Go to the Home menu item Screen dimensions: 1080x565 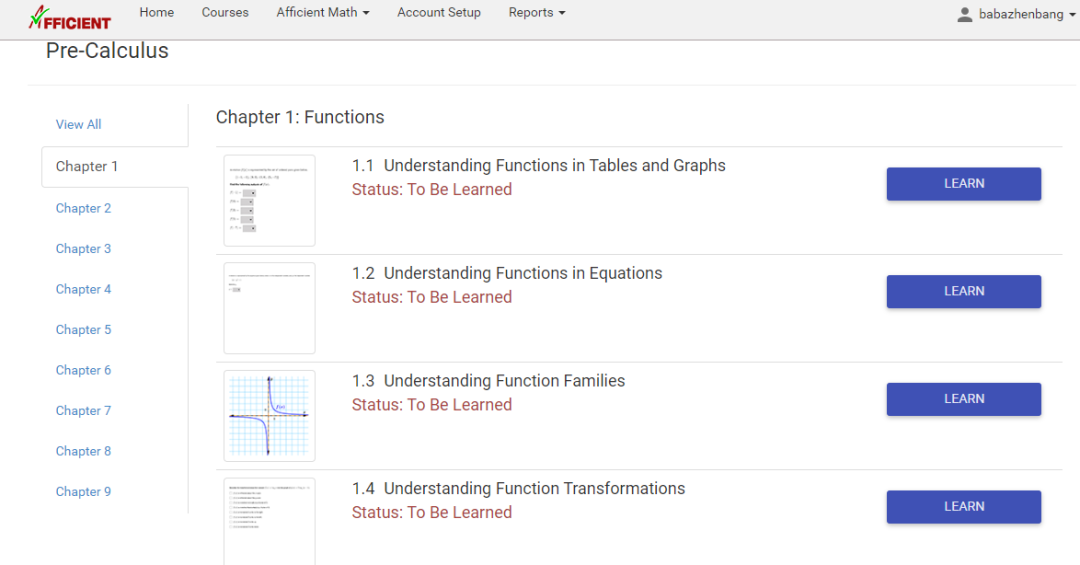point(156,13)
